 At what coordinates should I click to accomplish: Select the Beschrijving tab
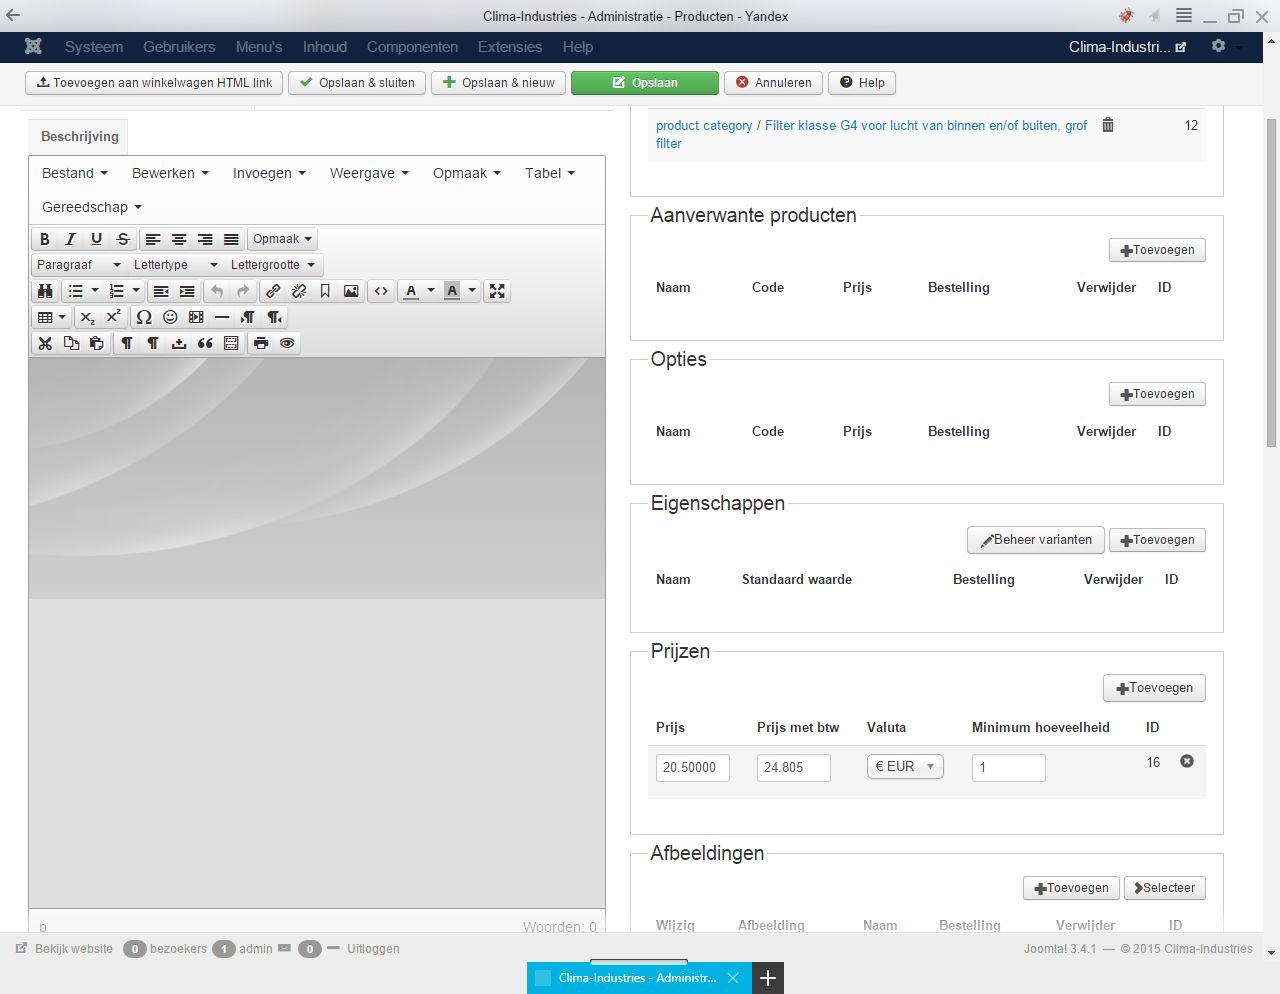point(80,136)
